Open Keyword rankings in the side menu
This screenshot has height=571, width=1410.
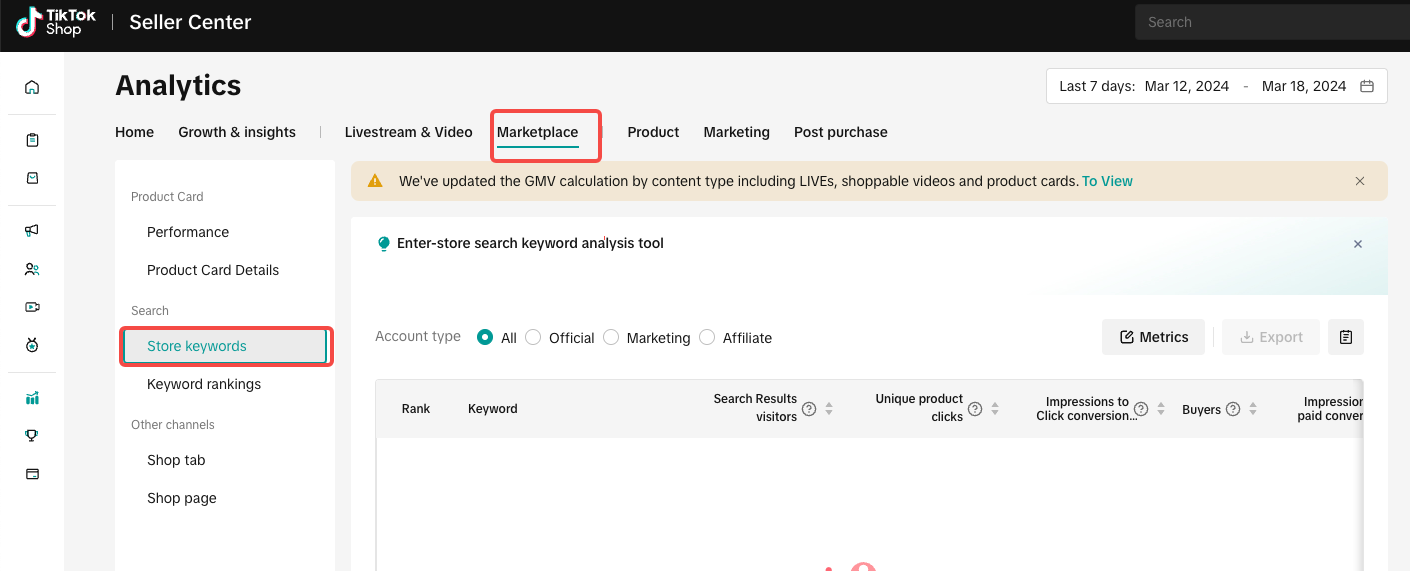204,384
